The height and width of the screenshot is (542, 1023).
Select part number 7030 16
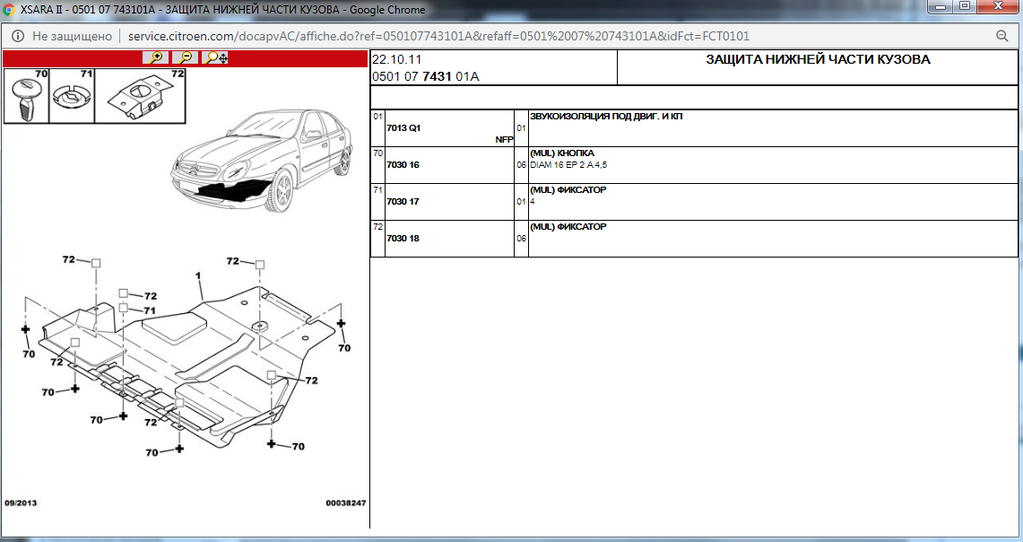403,165
